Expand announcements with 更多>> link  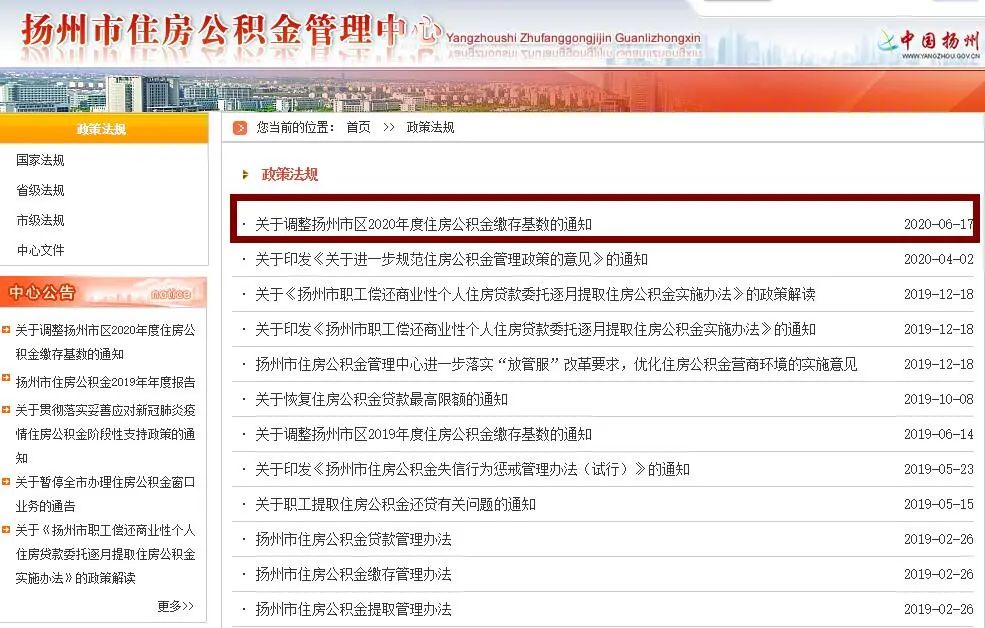(x=175, y=606)
